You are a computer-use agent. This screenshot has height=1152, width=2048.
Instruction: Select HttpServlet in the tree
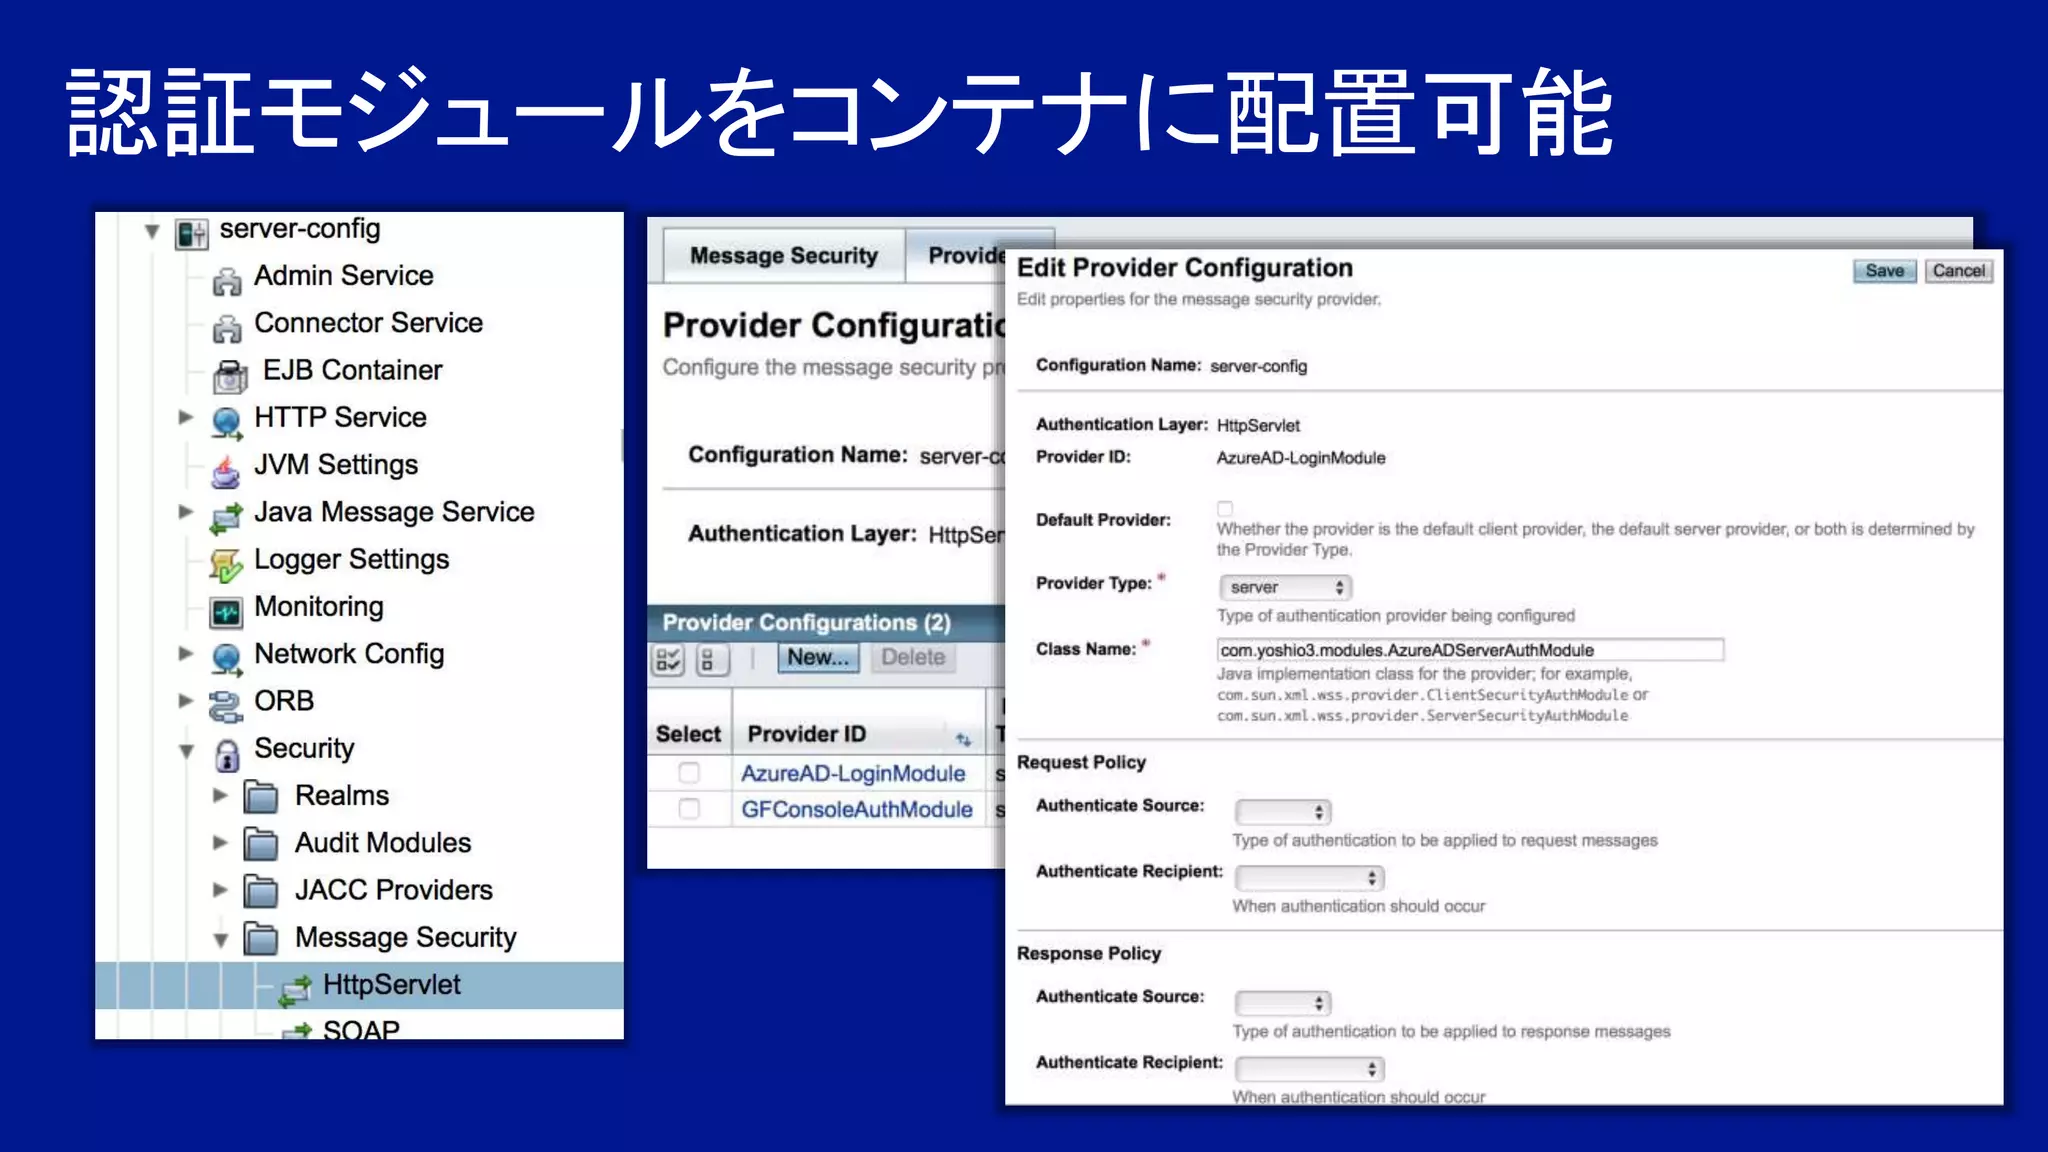(x=391, y=985)
